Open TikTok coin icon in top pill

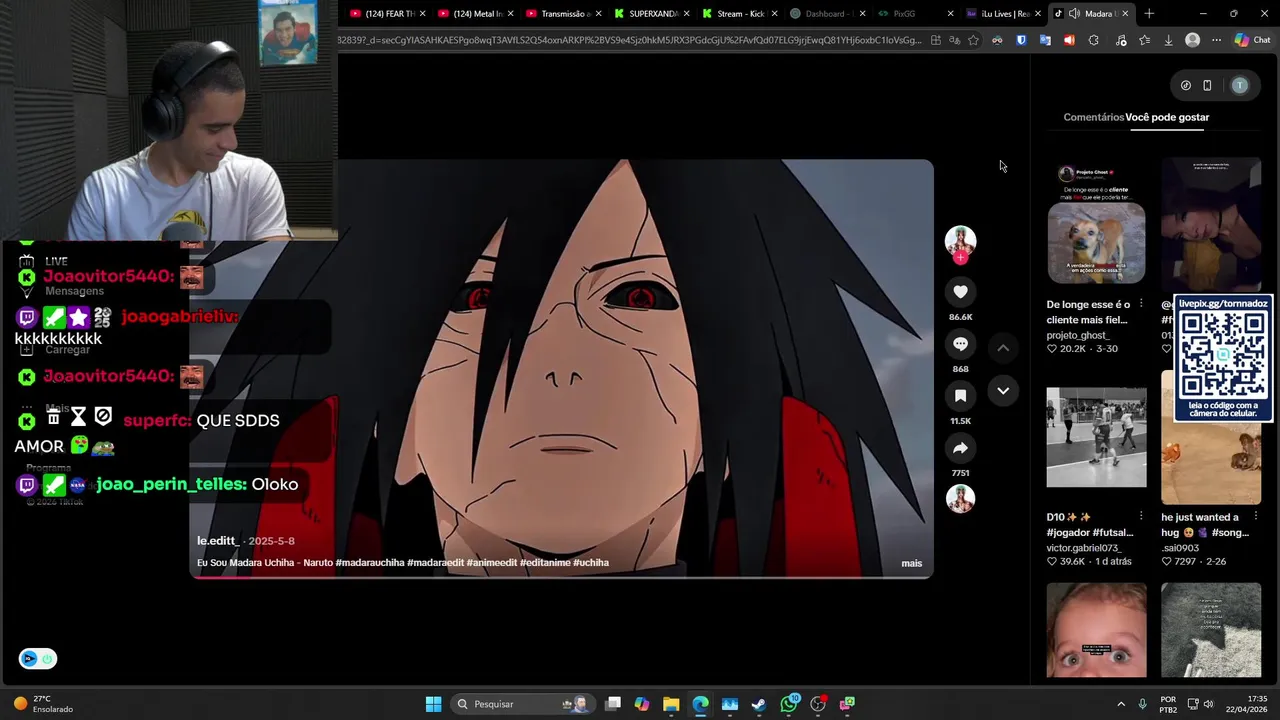1186,86
